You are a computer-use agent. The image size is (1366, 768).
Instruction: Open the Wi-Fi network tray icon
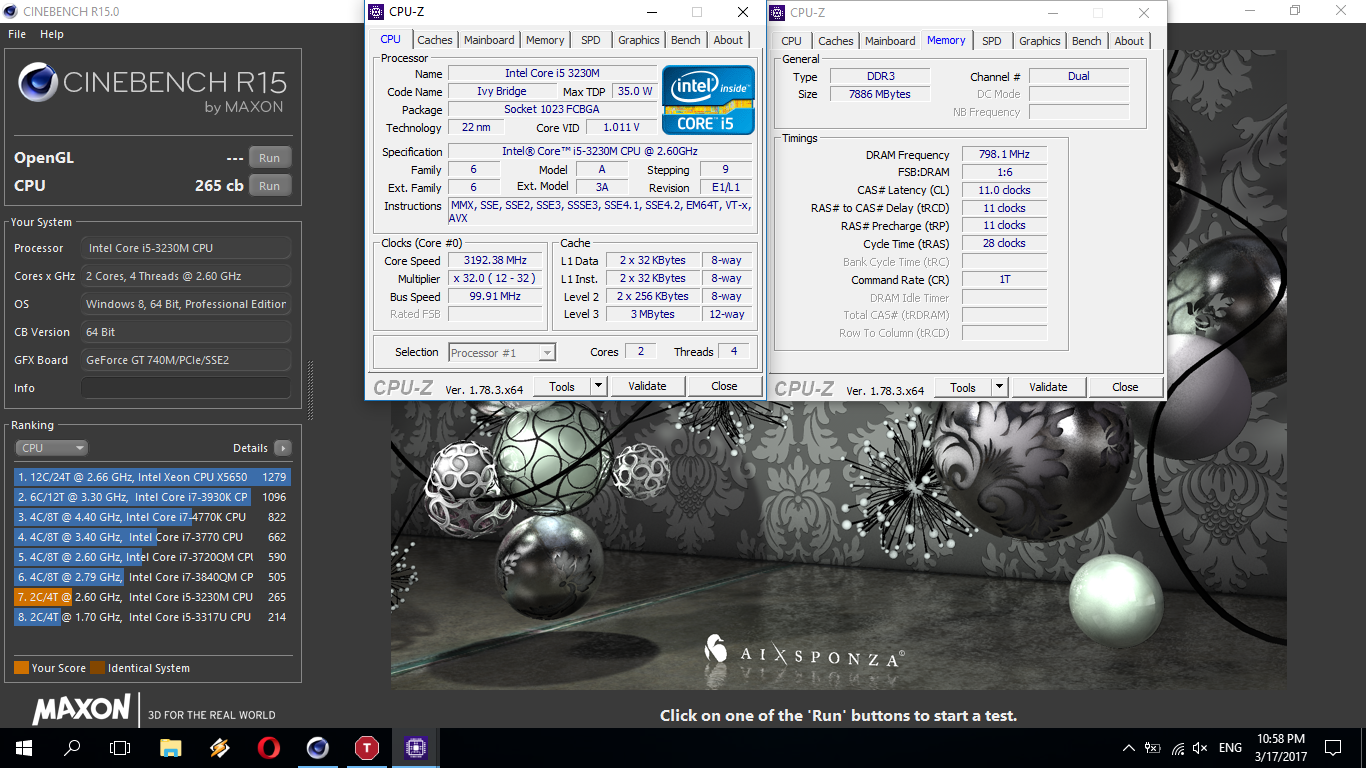coord(1178,748)
